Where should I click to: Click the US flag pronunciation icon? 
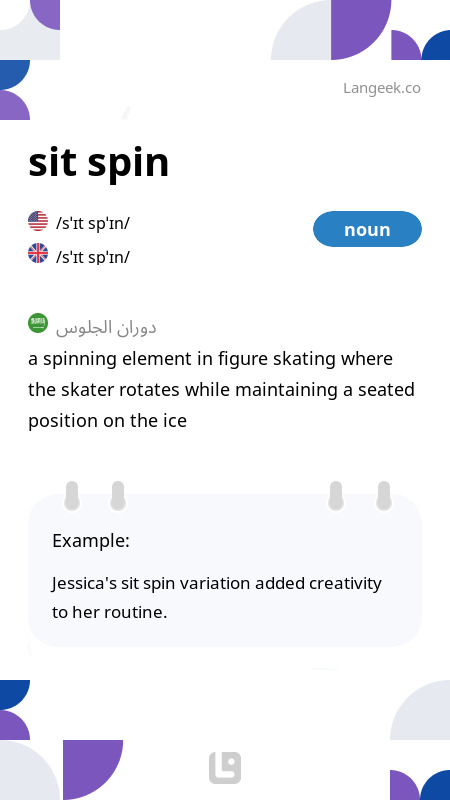(x=38, y=221)
